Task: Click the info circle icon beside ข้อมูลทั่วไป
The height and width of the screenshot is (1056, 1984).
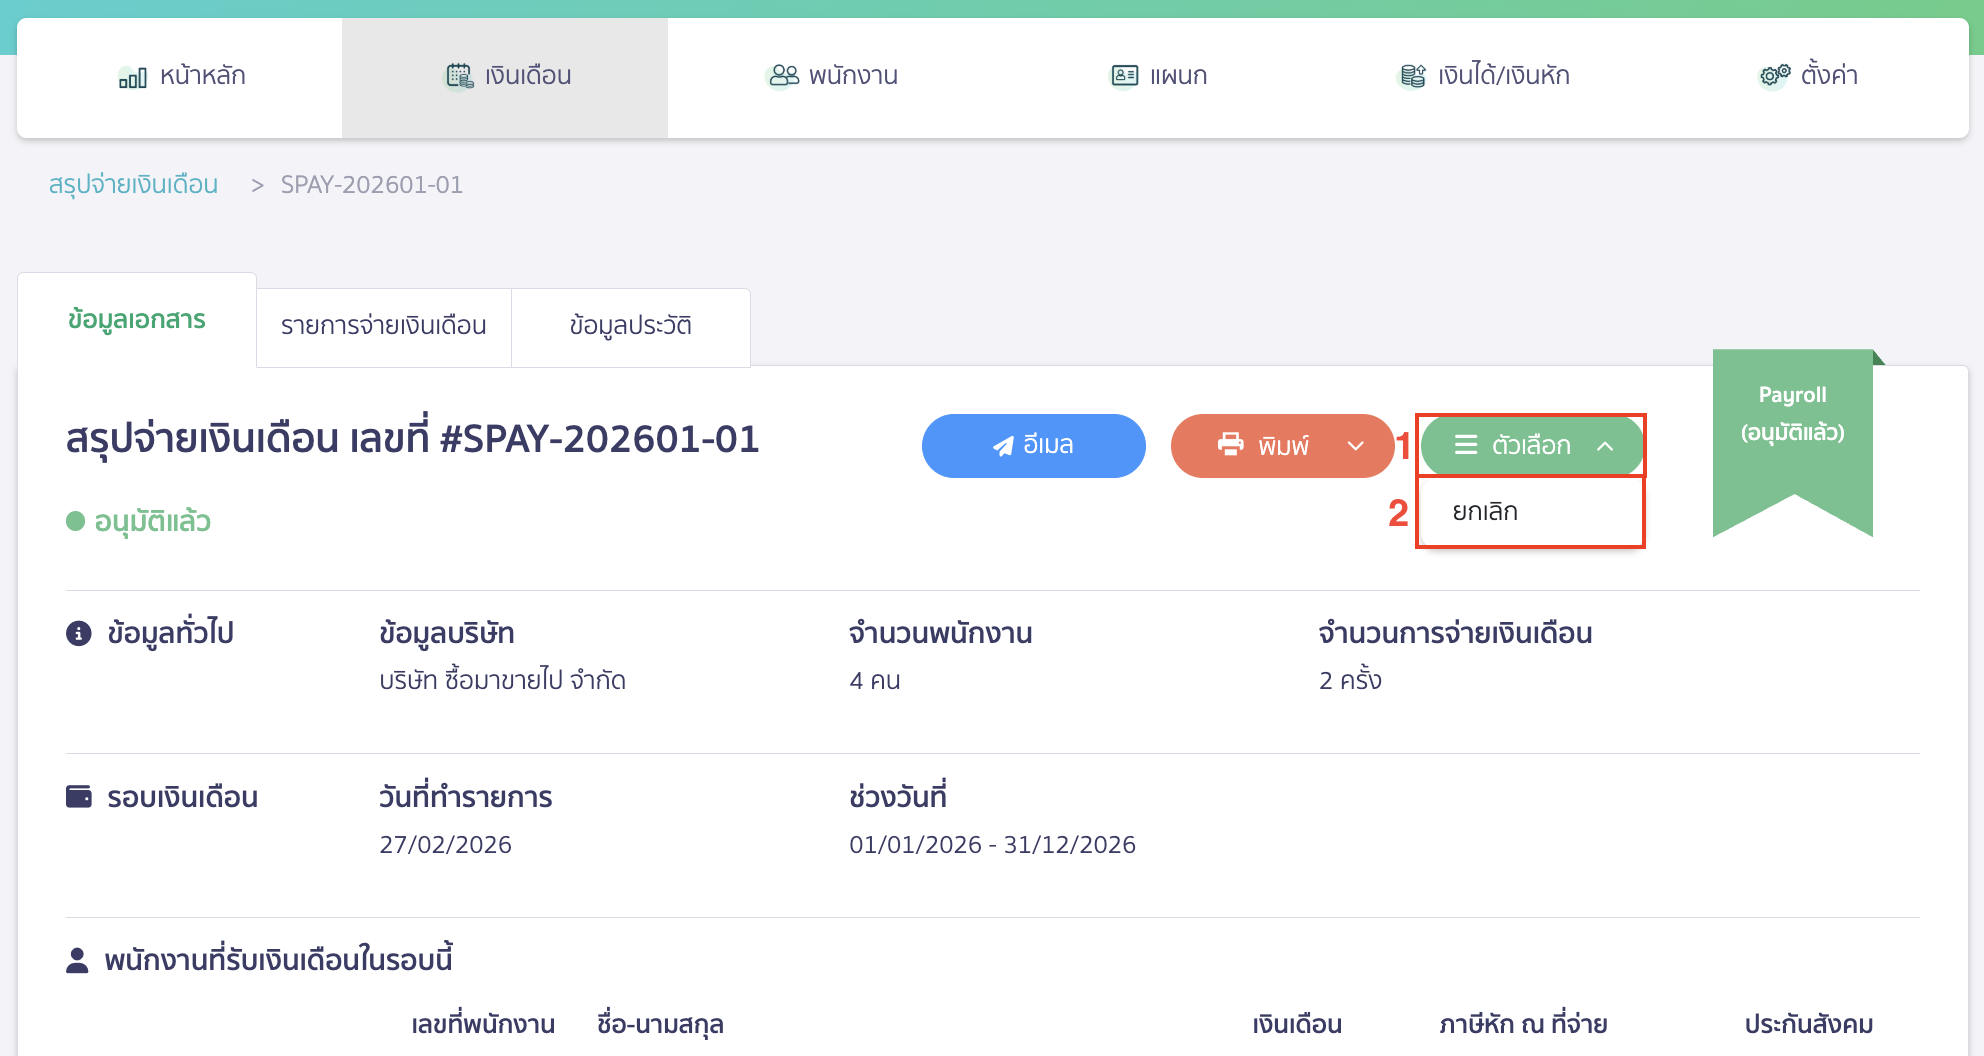Action: (x=78, y=632)
